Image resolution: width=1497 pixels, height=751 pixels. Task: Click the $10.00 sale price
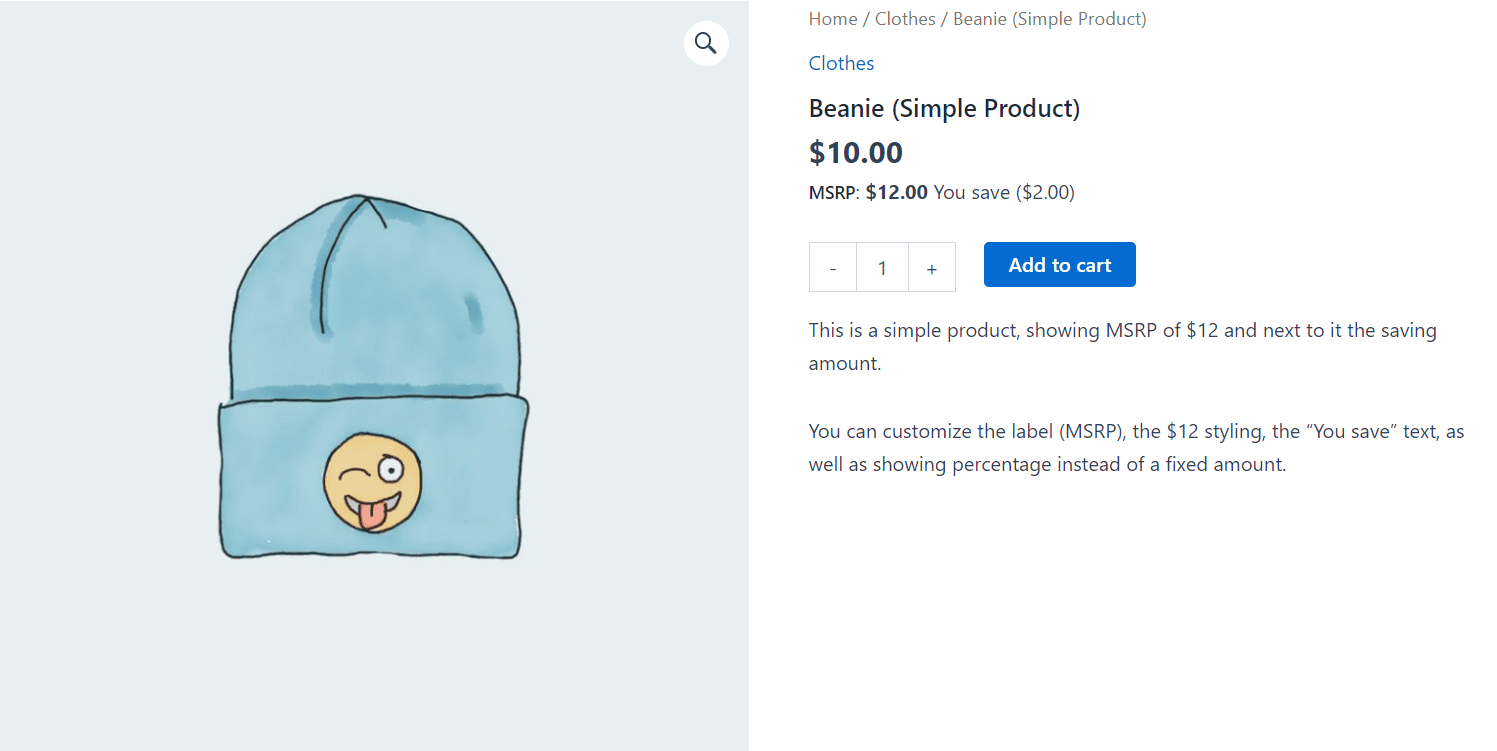(856, 153)
